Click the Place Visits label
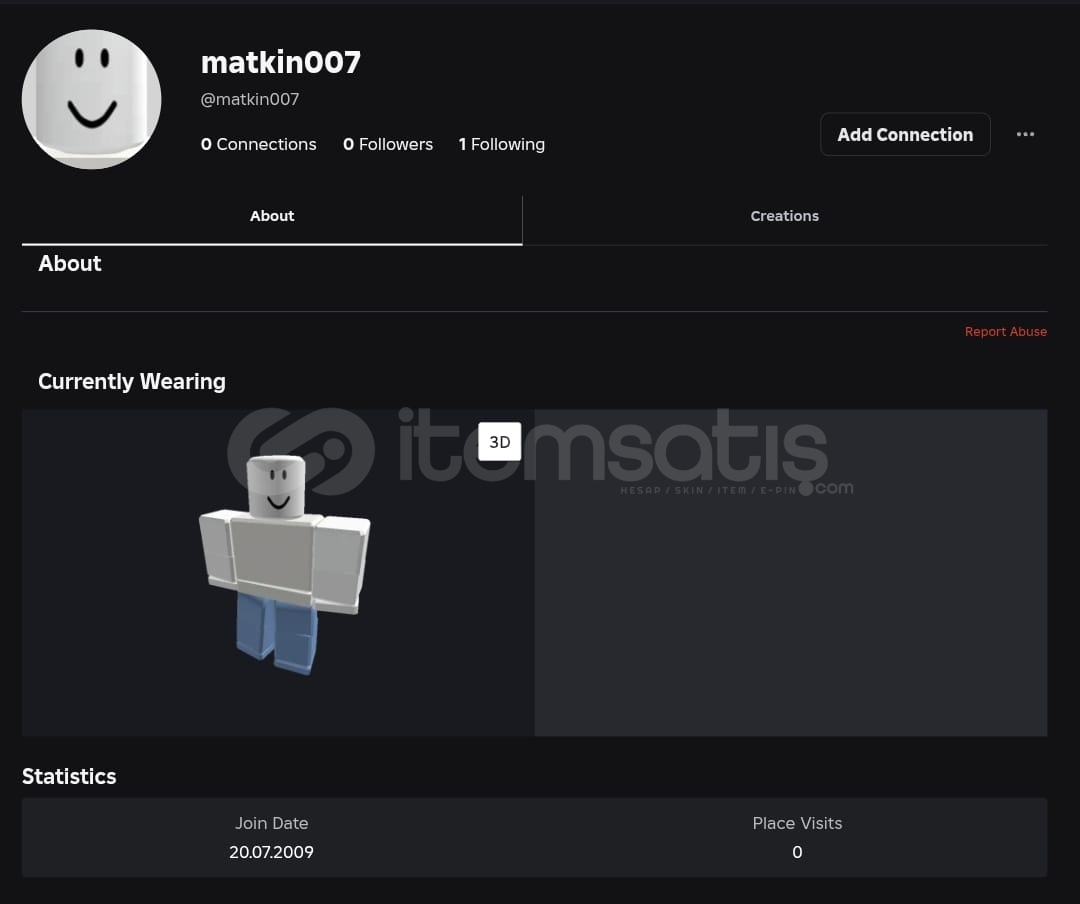The width and height of the screenshot is (1080, 904). [797, 823]
